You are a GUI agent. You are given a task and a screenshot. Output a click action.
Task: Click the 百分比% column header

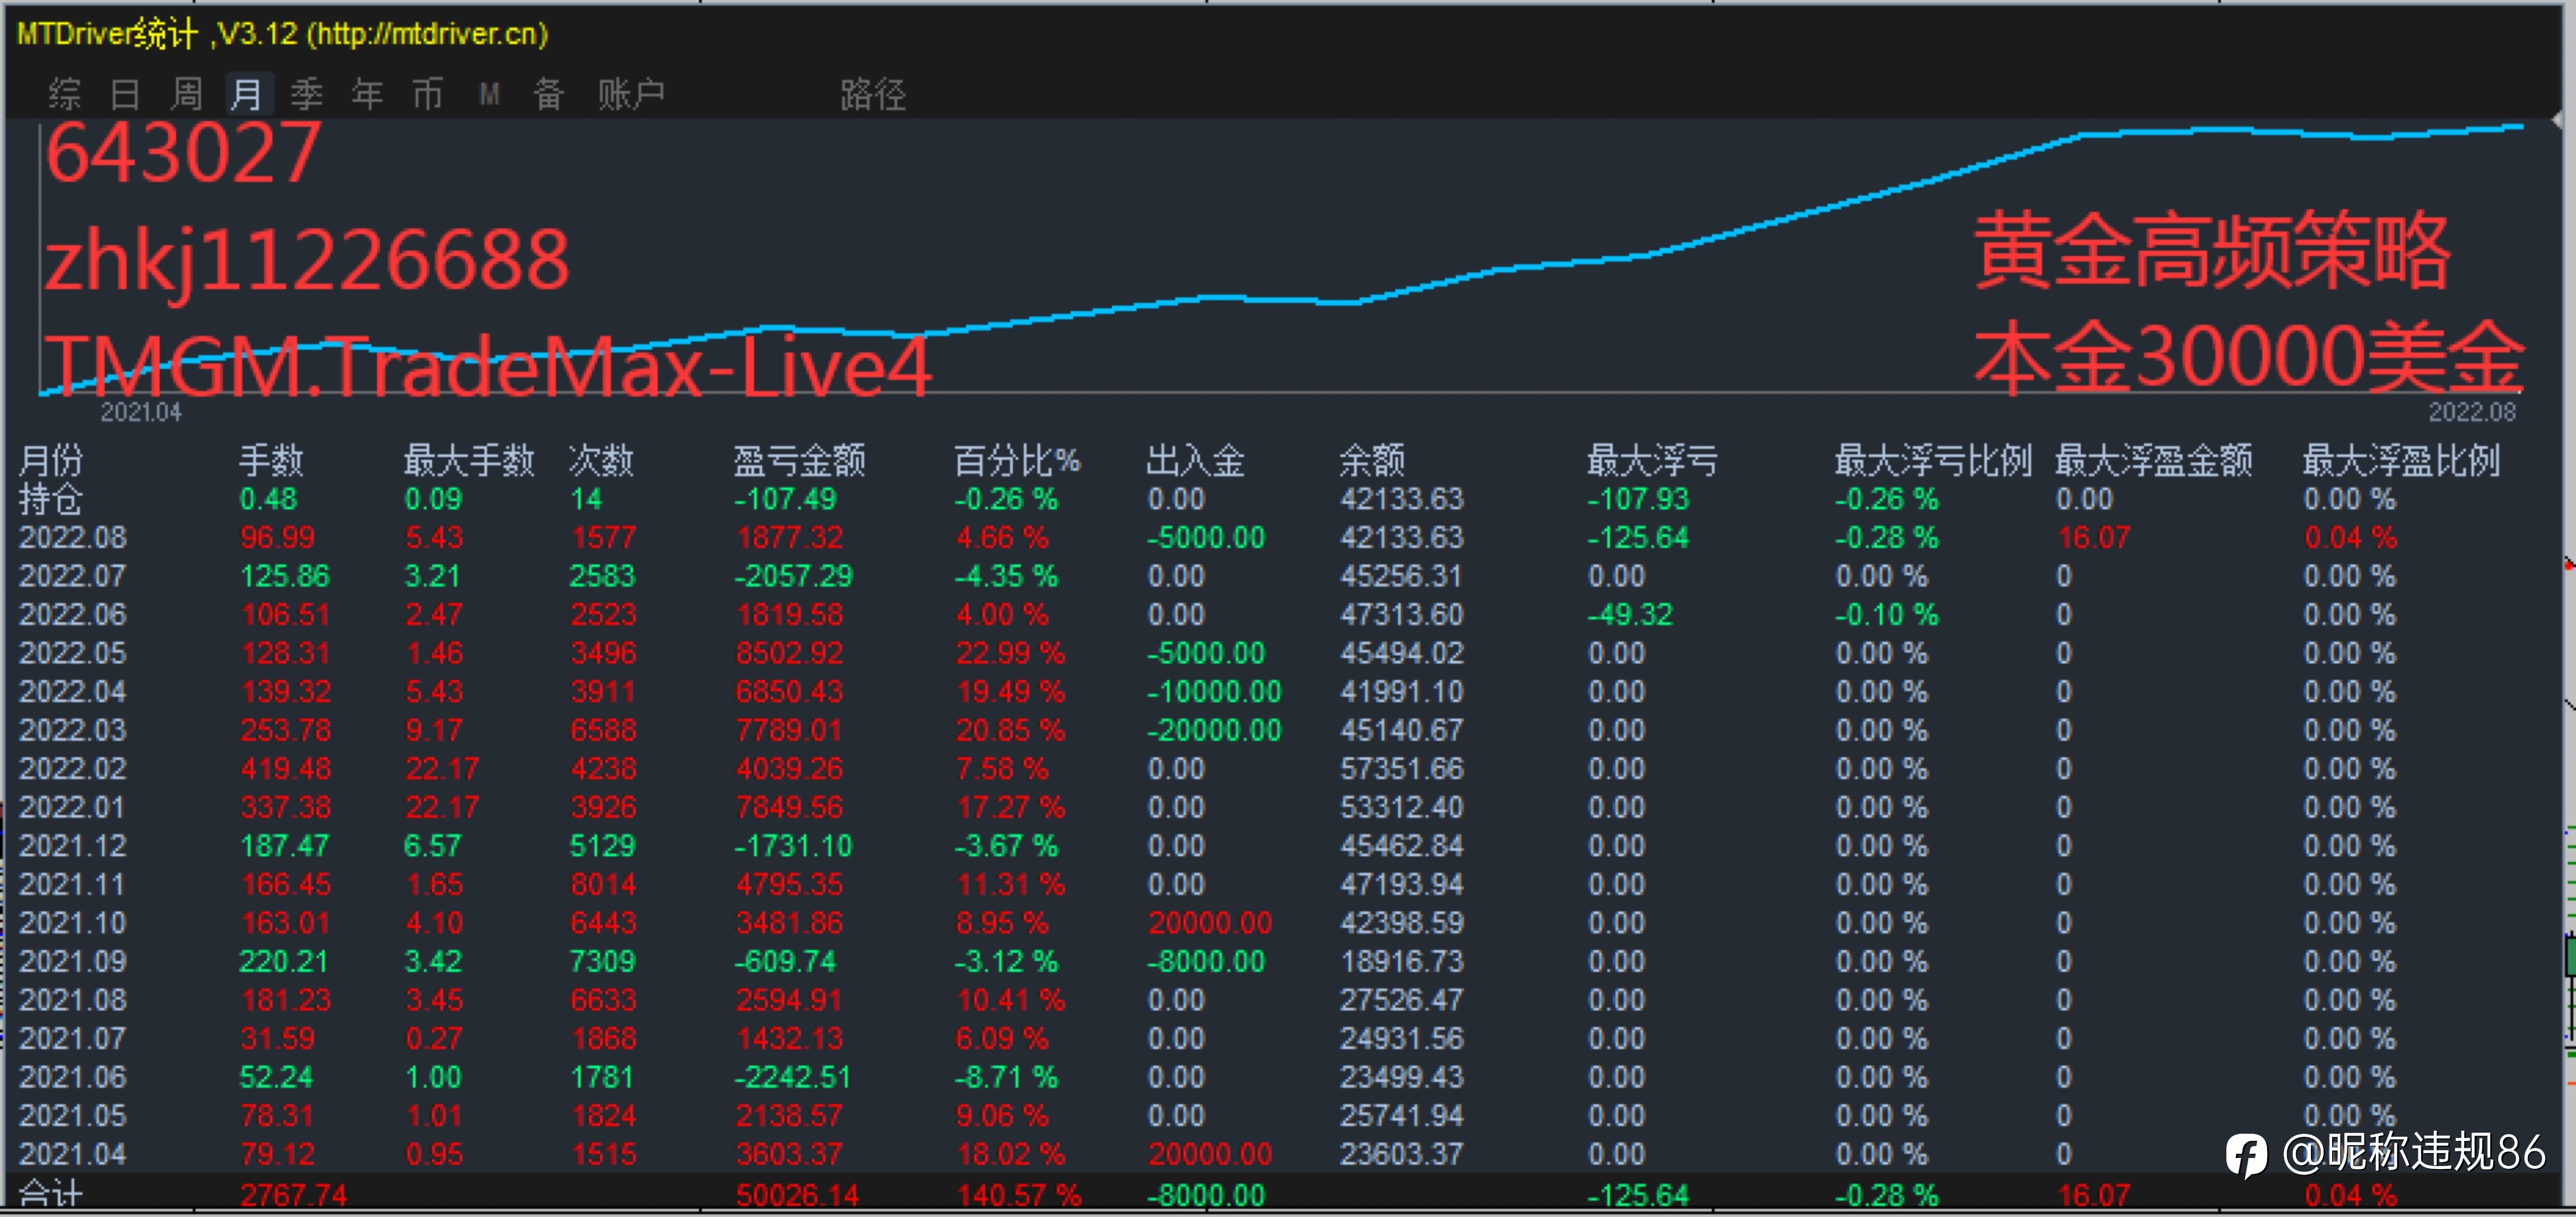pos(1017,461)
